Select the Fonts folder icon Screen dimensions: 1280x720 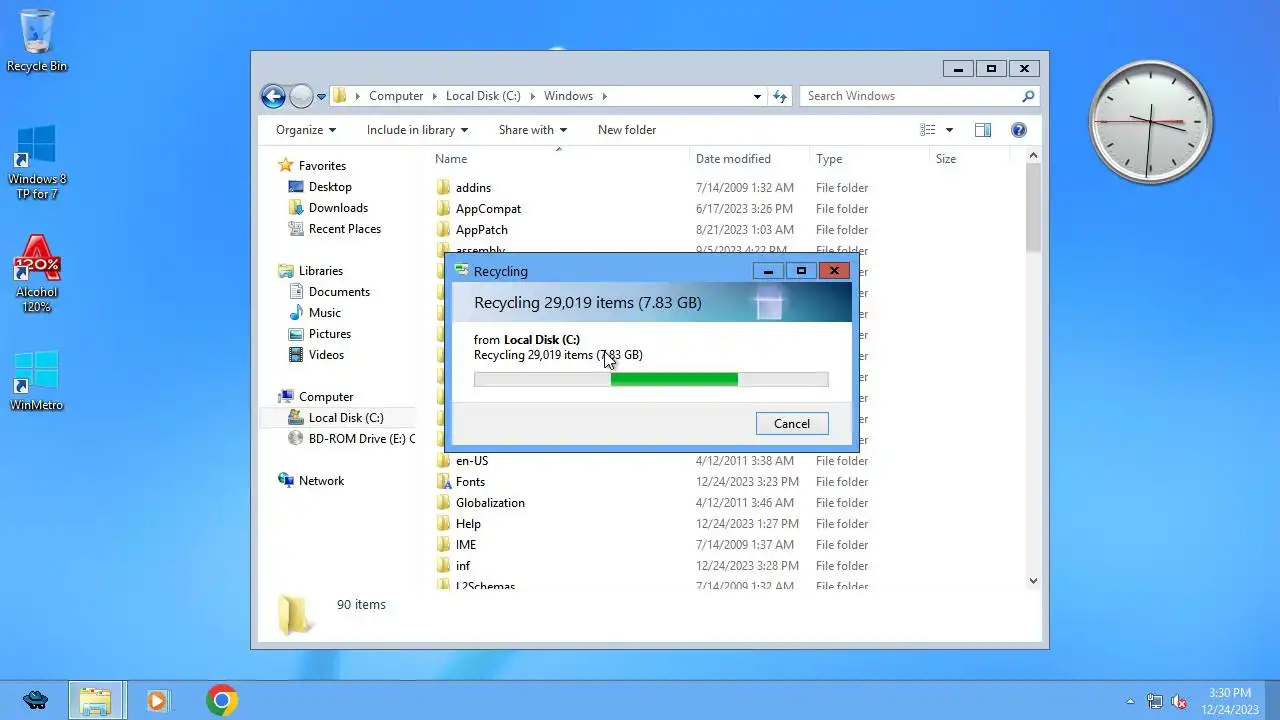pos(444,482)
